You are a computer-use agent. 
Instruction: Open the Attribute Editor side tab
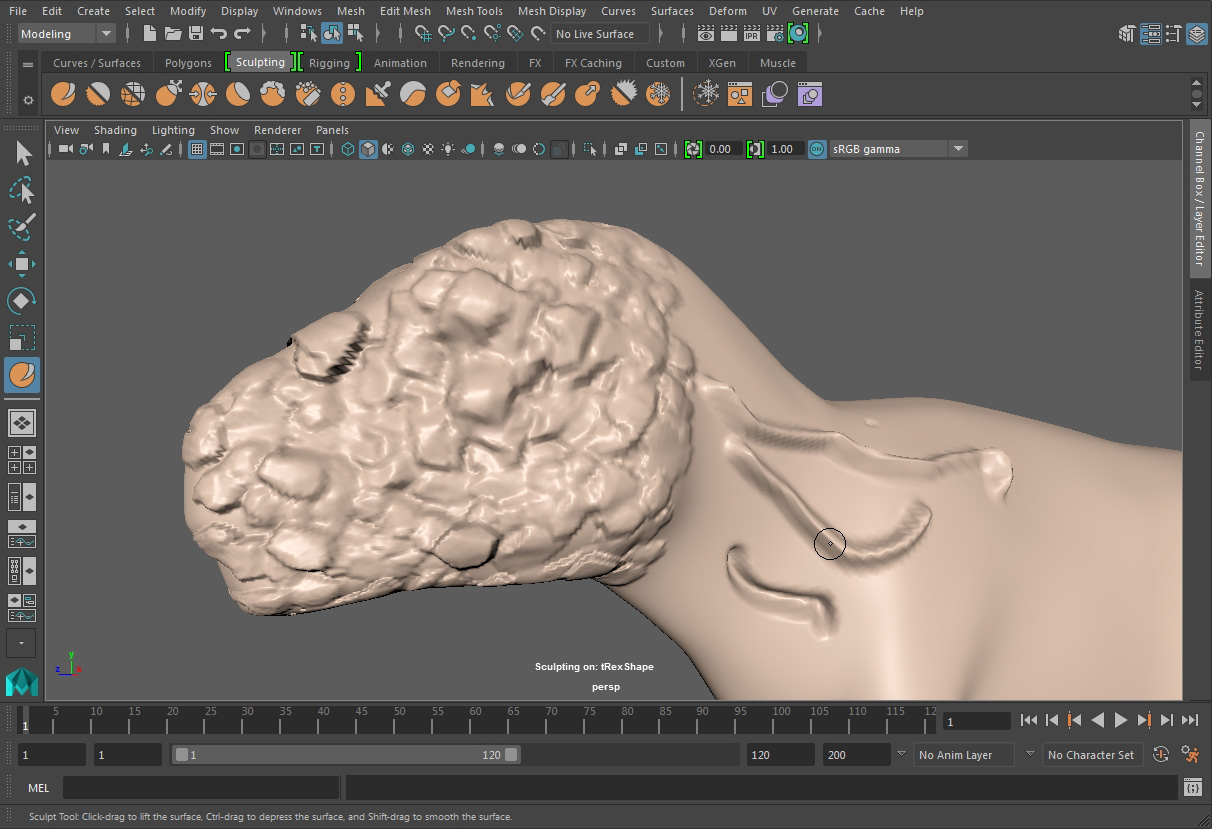click(x=1199, y=329)
